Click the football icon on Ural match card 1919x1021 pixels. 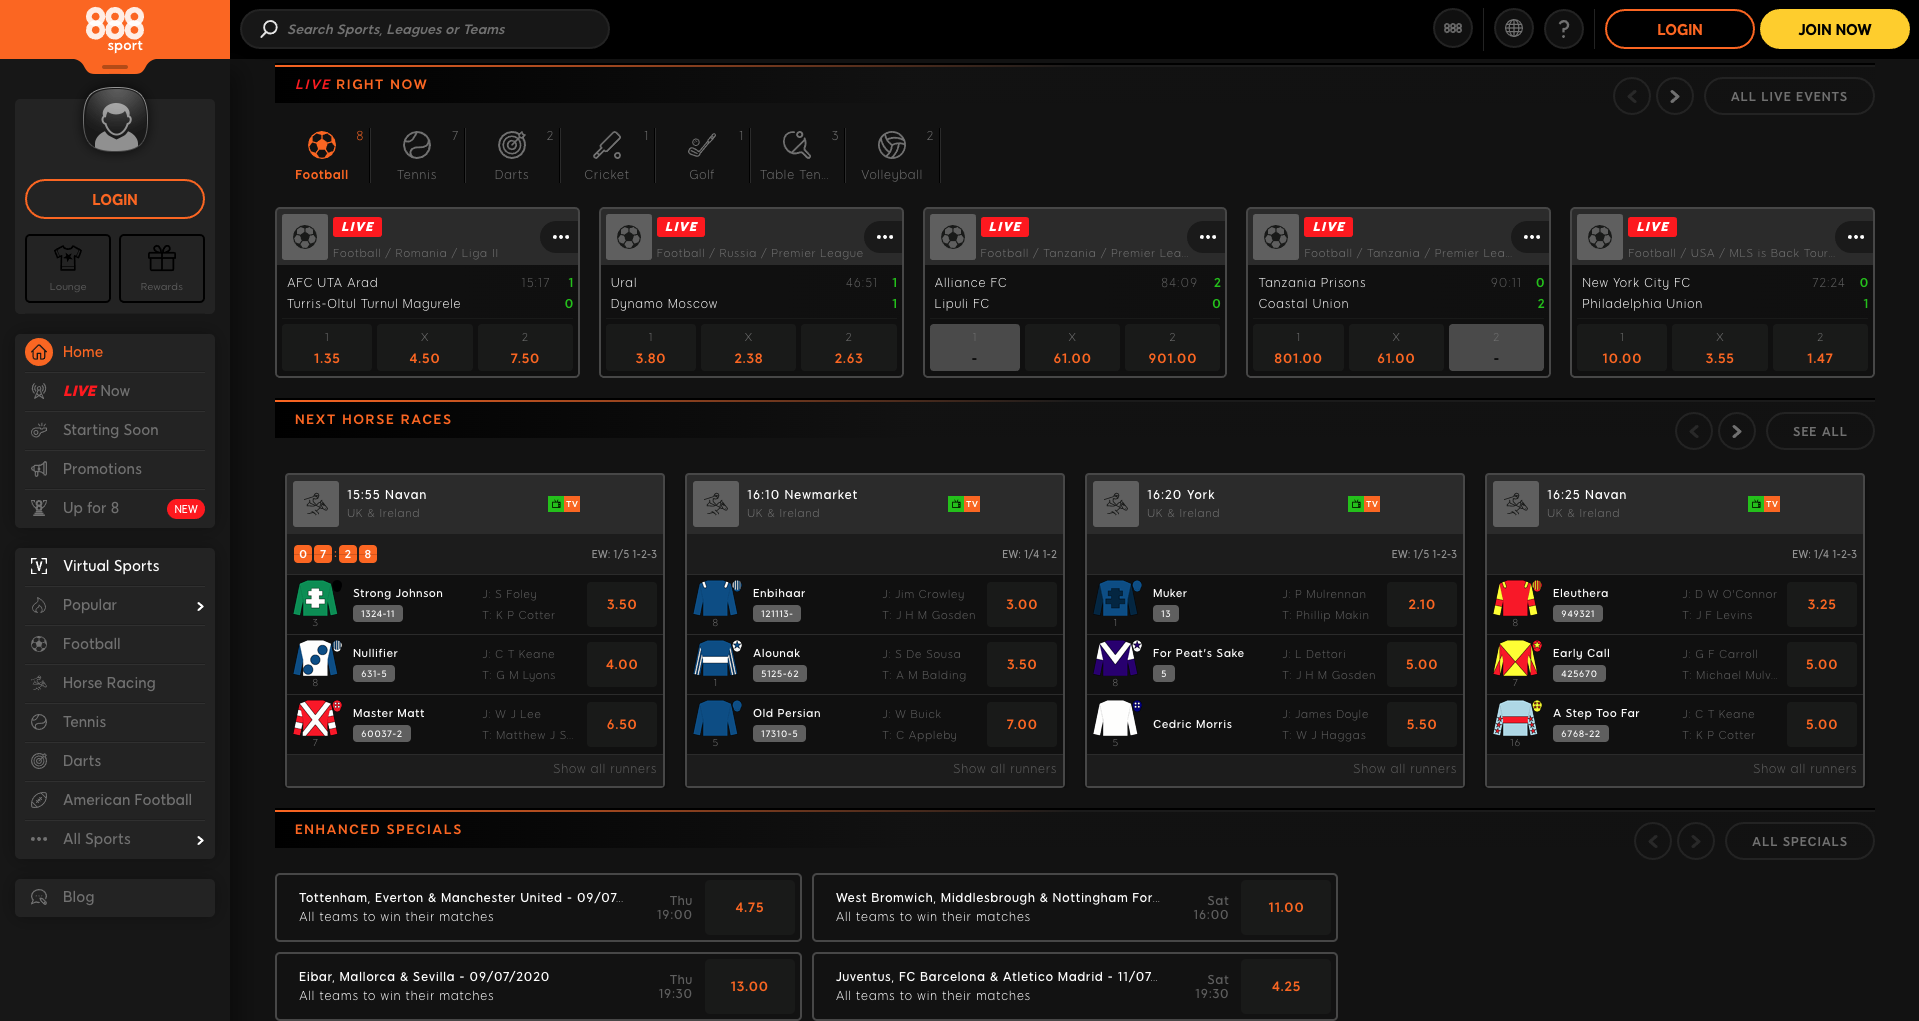629,237
